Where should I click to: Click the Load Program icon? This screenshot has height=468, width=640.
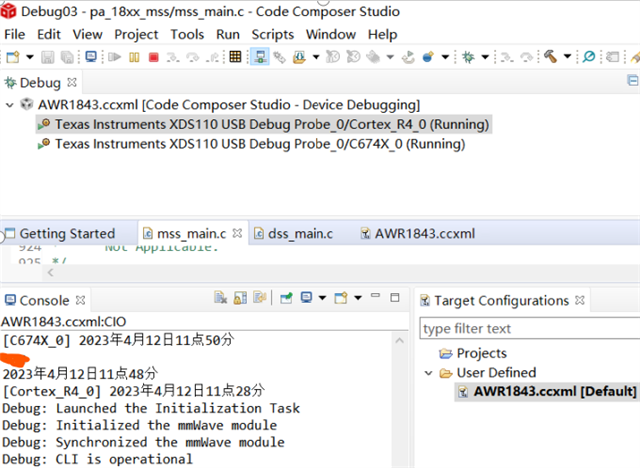pyautogui.click(x=299, y=57)
